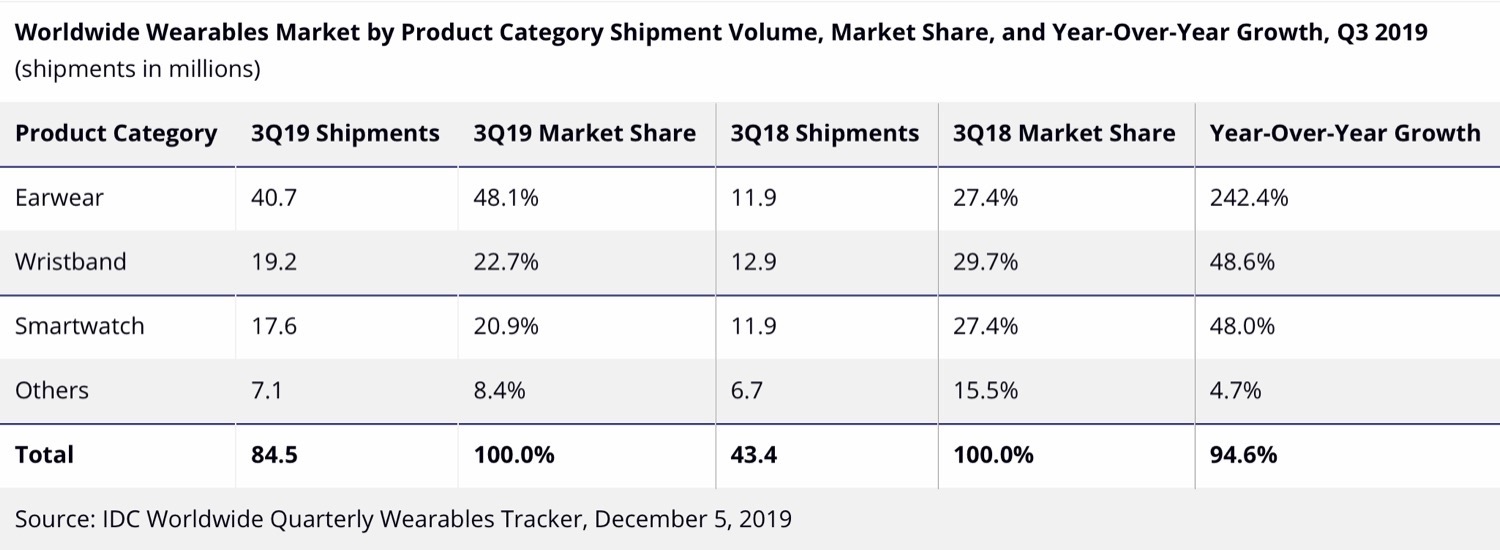The image size is (1500, 550).
Task: Click Smartwatch's 17.6 shipments value
Action: pyautogui.click(x=273, y=326)
